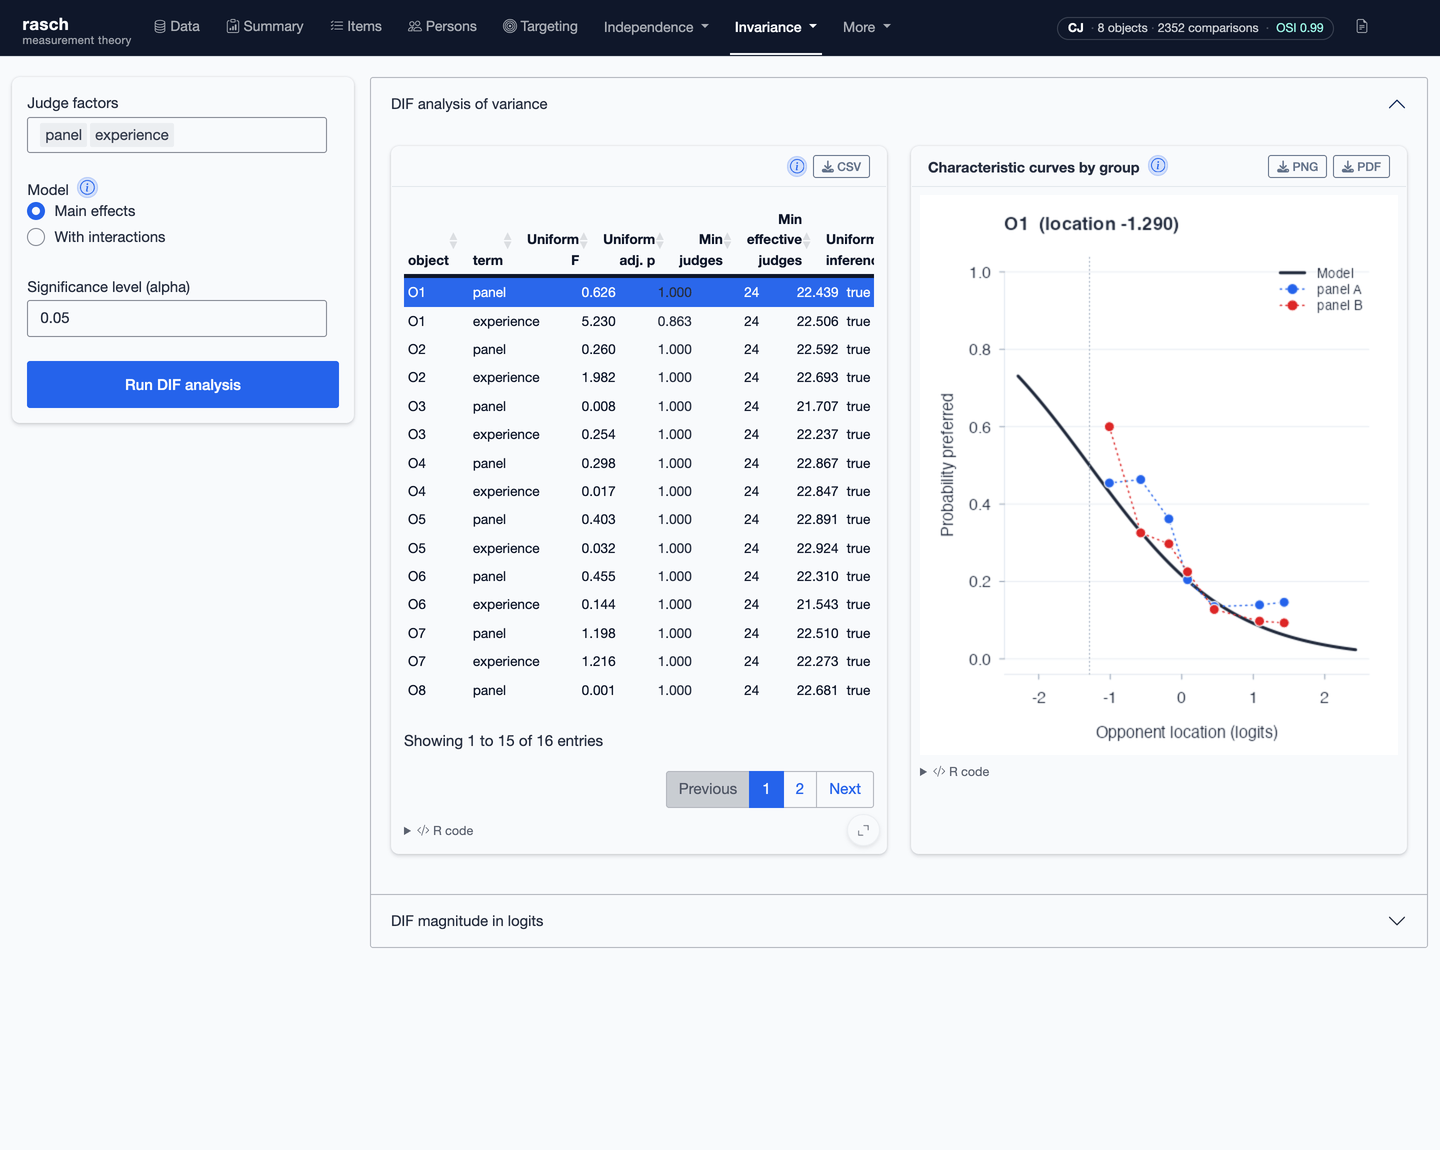Select the O8 panel table row
The width and height of the screenshot is (1440, 1150).
[x=639, y=690]
